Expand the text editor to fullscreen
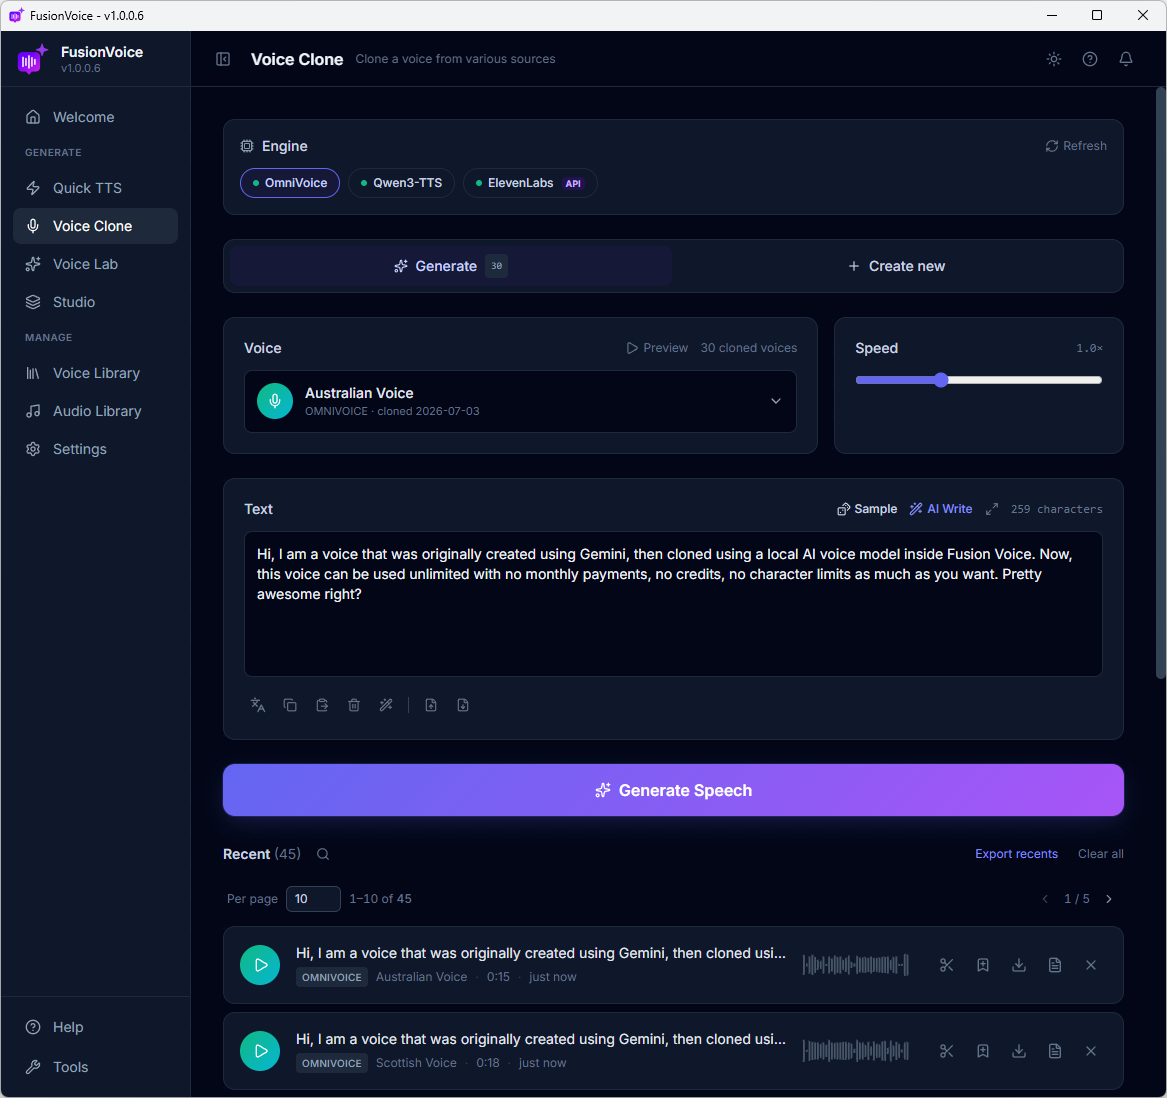The height and width of the screenshot is (1098, 1167). click(x=991, y=509)
